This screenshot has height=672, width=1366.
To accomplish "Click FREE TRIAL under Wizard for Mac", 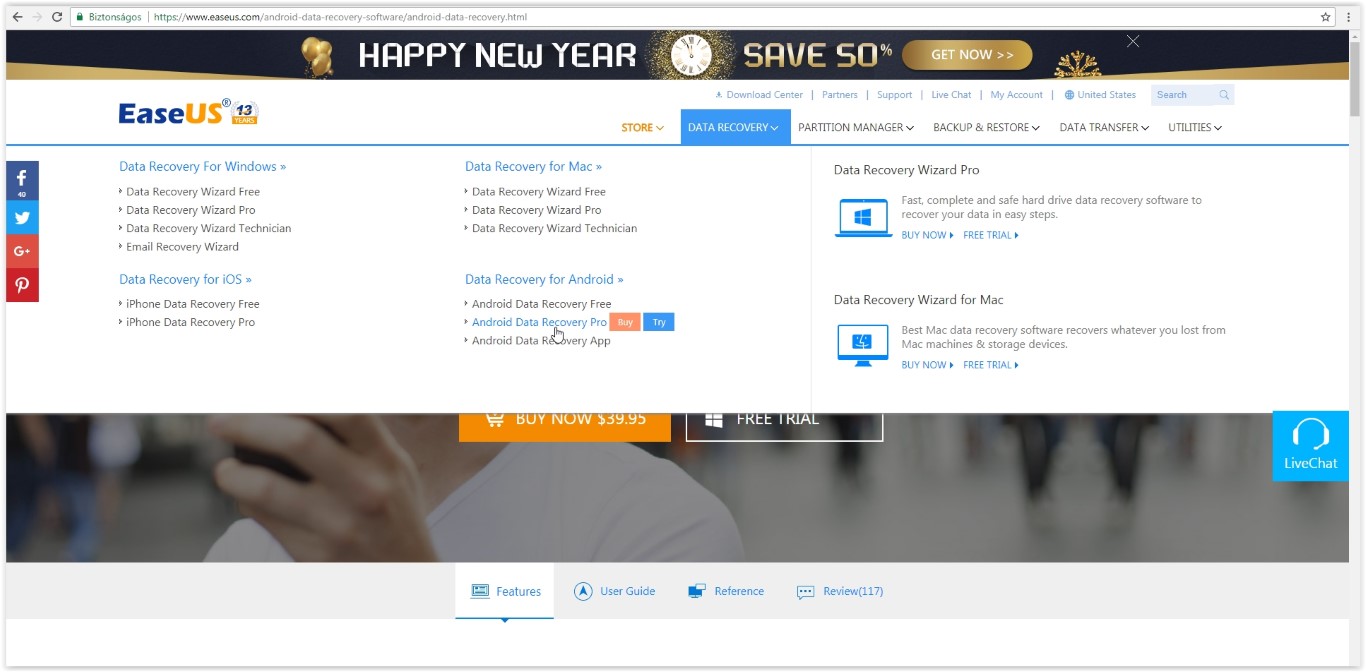I will click(x=991, y=365).
